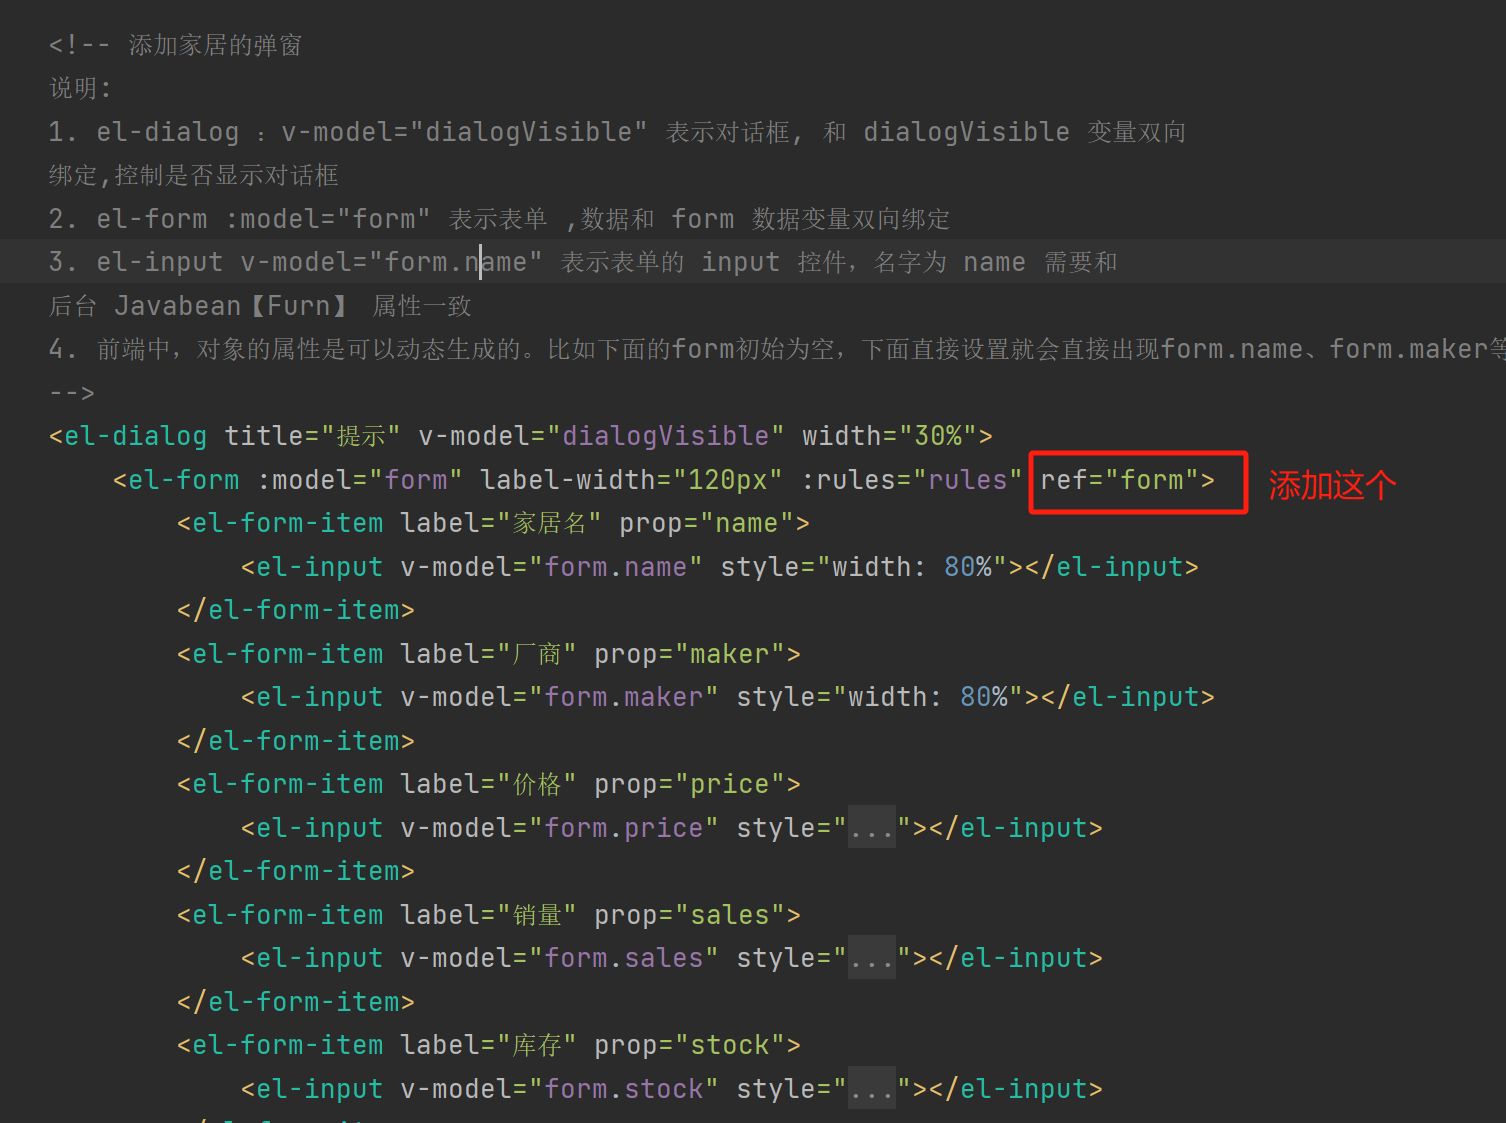Click the closing </el-input> tag on form.price line

[x=1016, y=828]
